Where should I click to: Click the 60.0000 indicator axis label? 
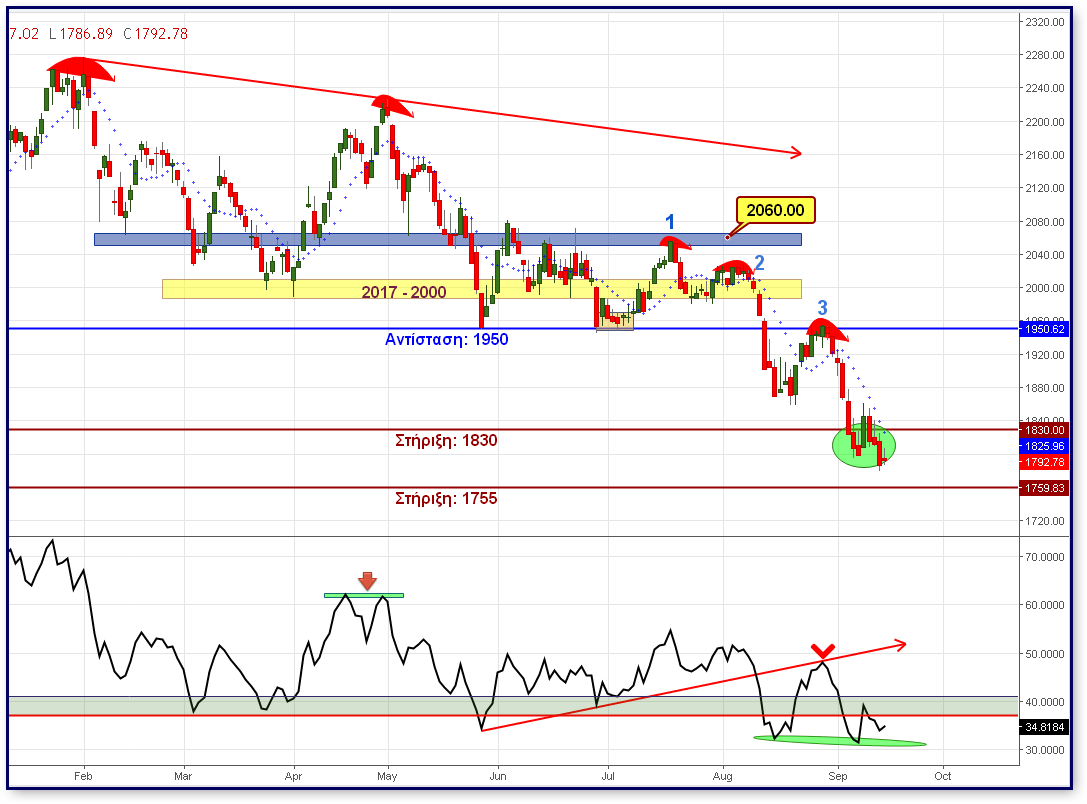click(1045, 605)
